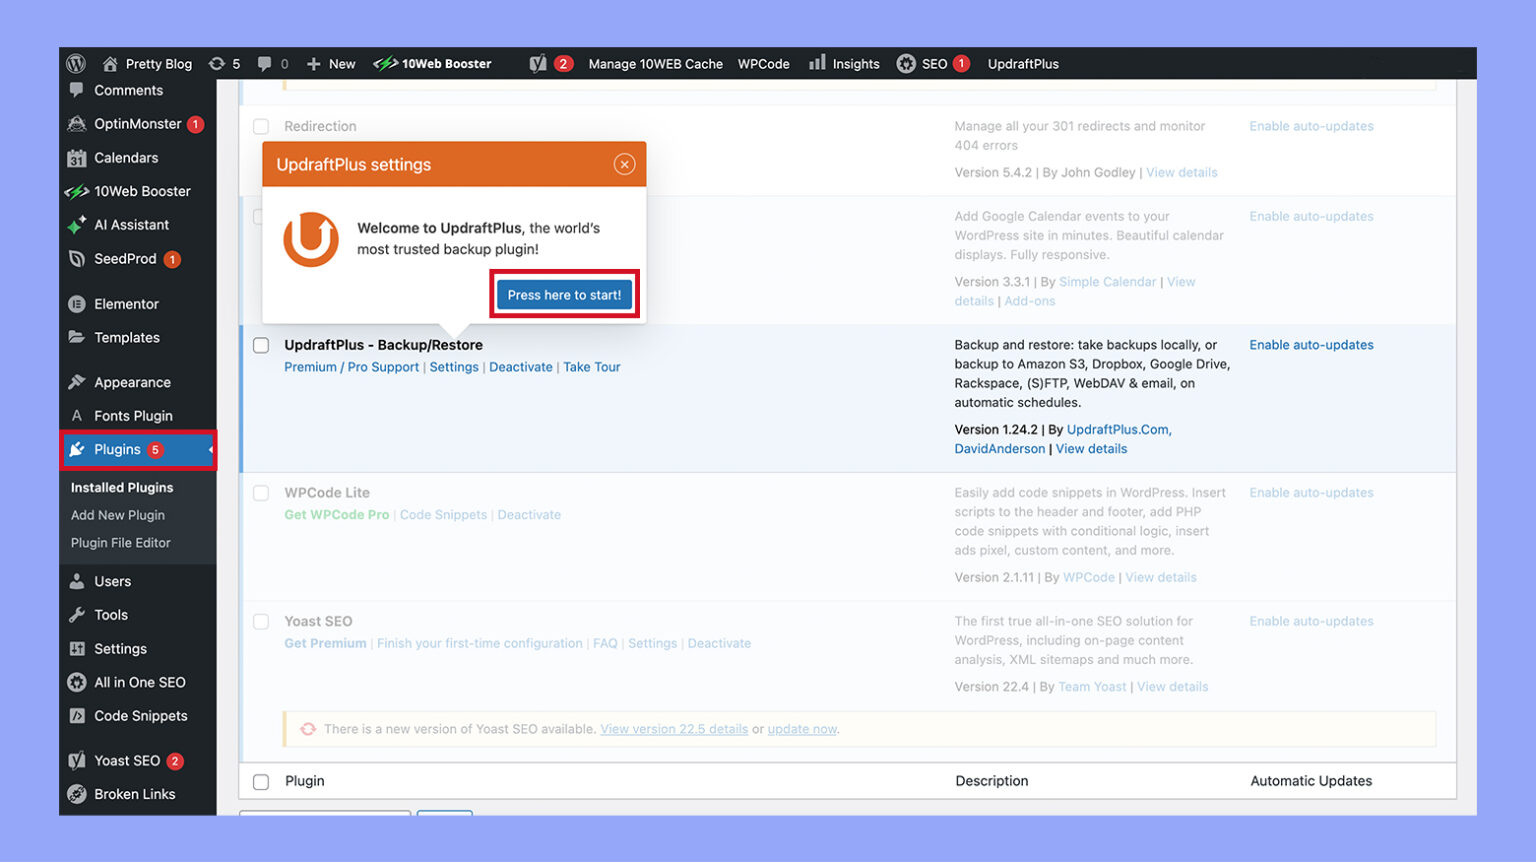Switch to Installed Plugins in the sidebar
Screen dimensions: 1536x862
[x=121, y=487]
